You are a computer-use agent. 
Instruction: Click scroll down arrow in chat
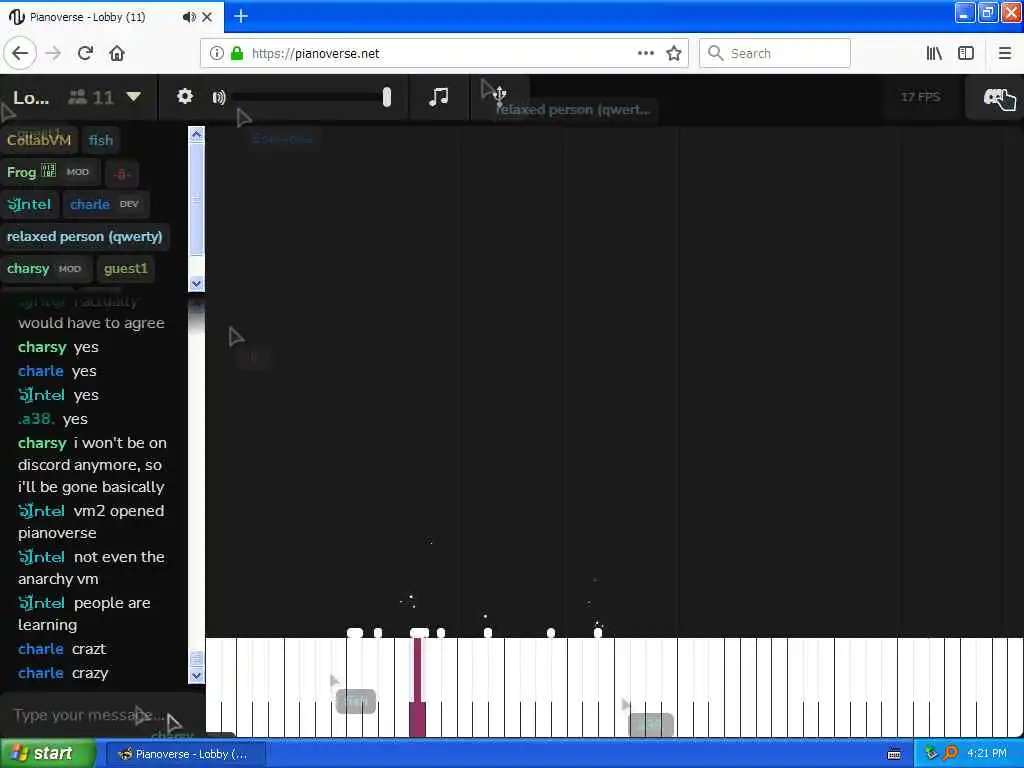pos(196,675)
